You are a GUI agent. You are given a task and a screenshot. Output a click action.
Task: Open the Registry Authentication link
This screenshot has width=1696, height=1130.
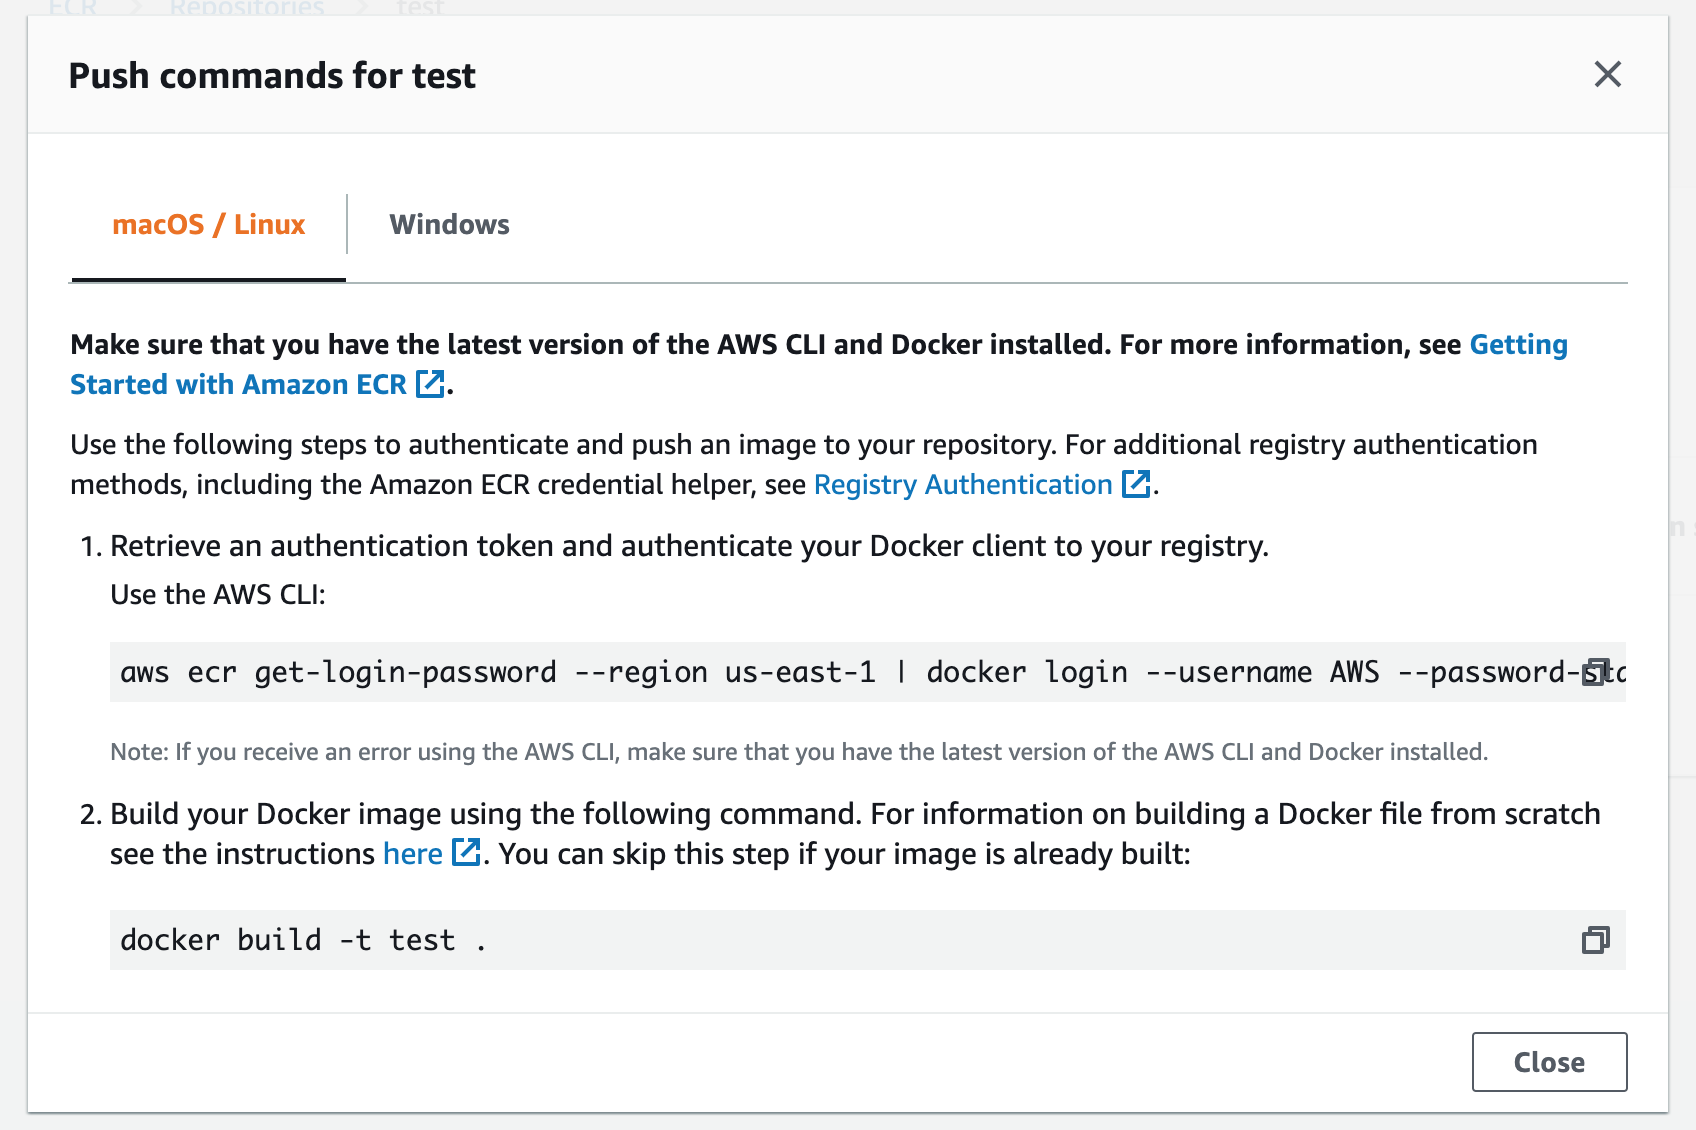pos(962,484)
